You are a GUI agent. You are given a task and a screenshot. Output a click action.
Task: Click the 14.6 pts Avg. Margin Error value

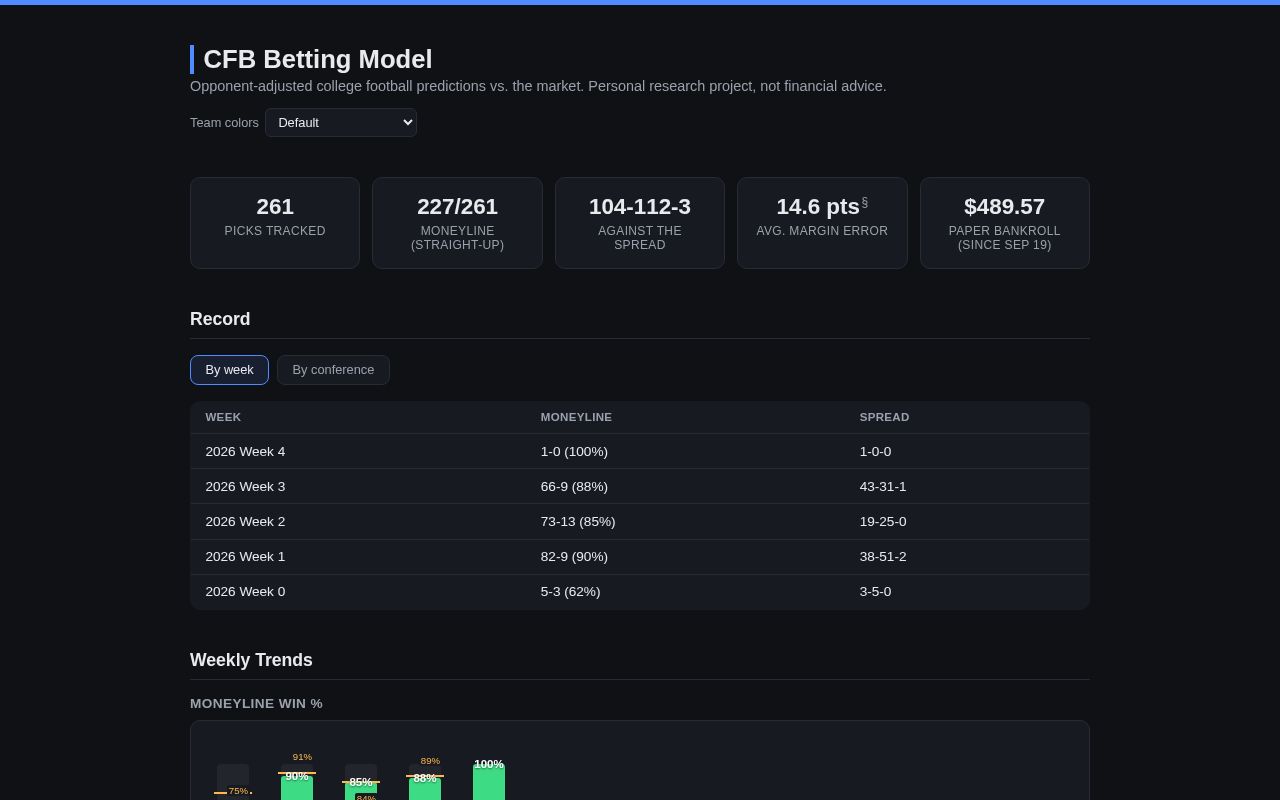(x=818, y=207)
